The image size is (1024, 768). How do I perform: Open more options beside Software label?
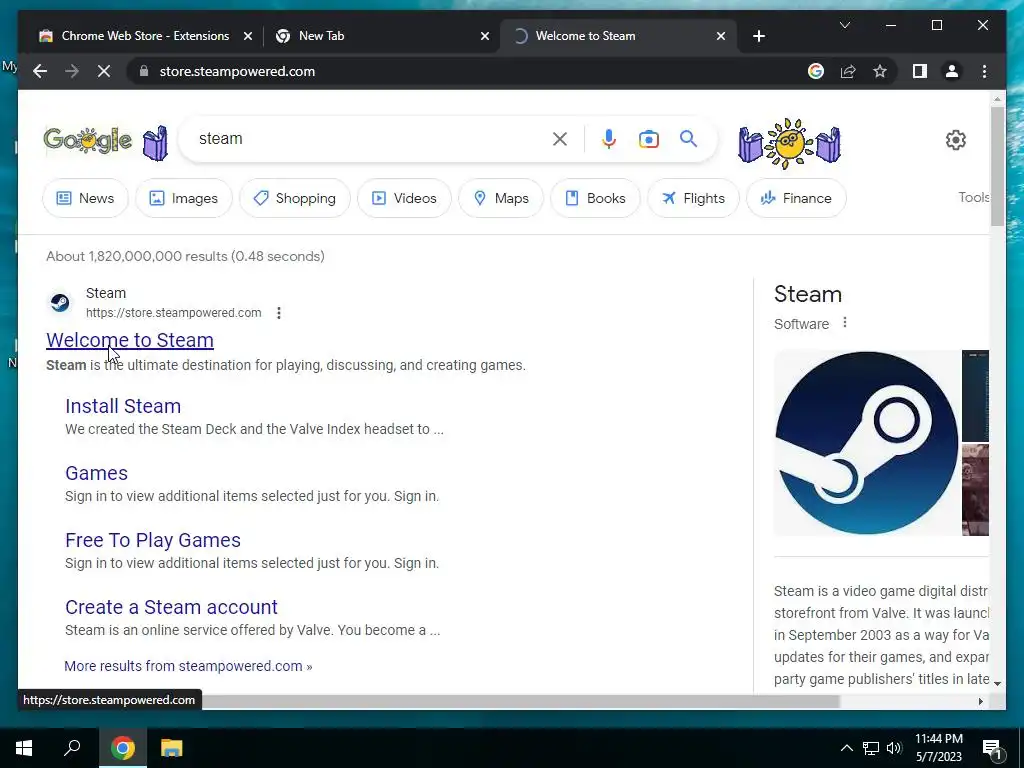(x=844, y=323)
